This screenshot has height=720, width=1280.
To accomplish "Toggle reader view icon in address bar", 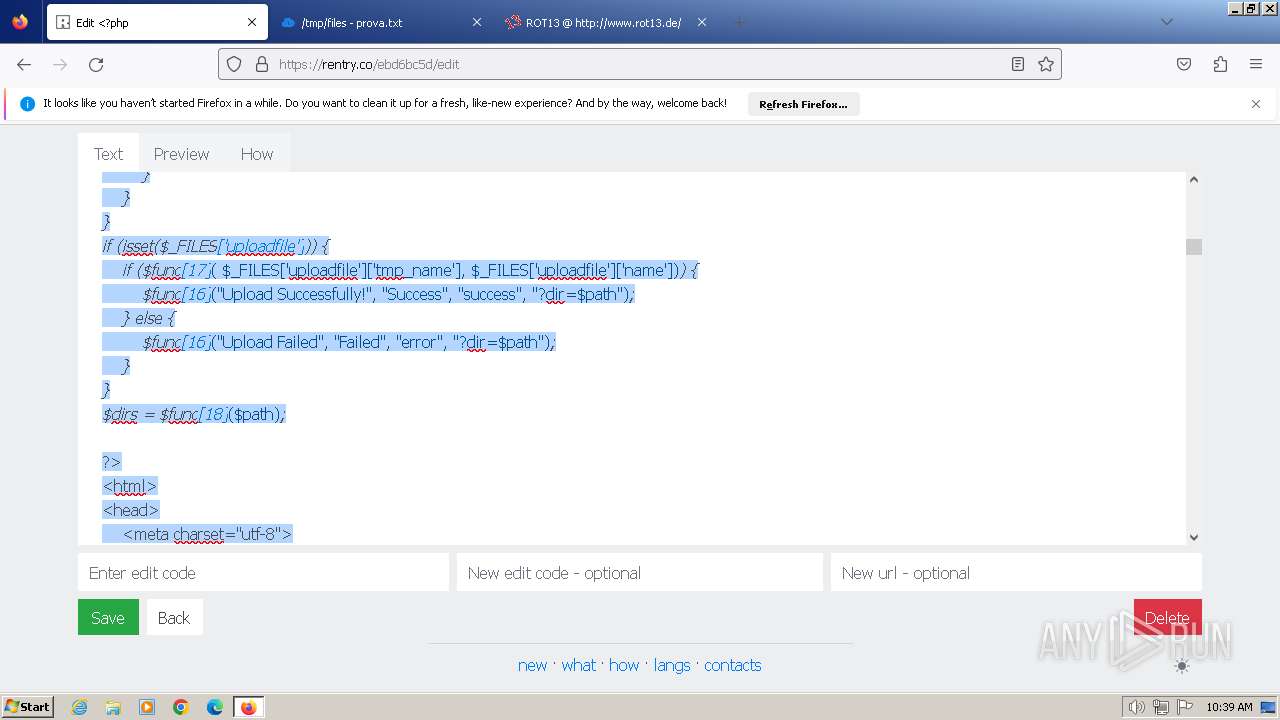I will (x=1018, y=64).
